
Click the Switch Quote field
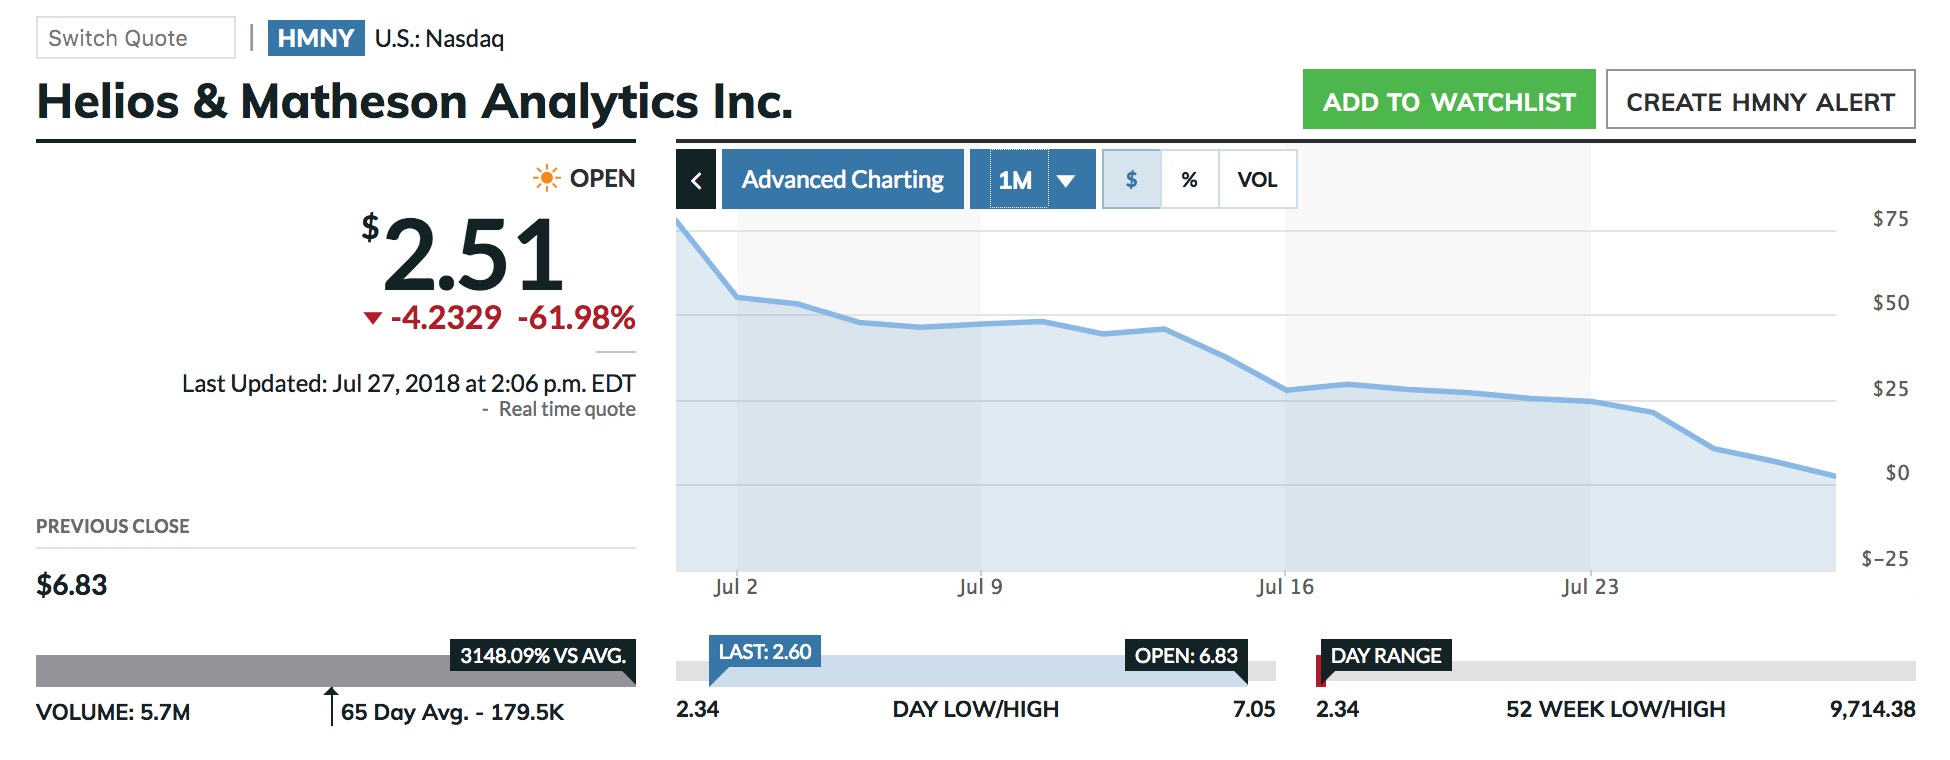pyautogui.click(x=136, y=38)
